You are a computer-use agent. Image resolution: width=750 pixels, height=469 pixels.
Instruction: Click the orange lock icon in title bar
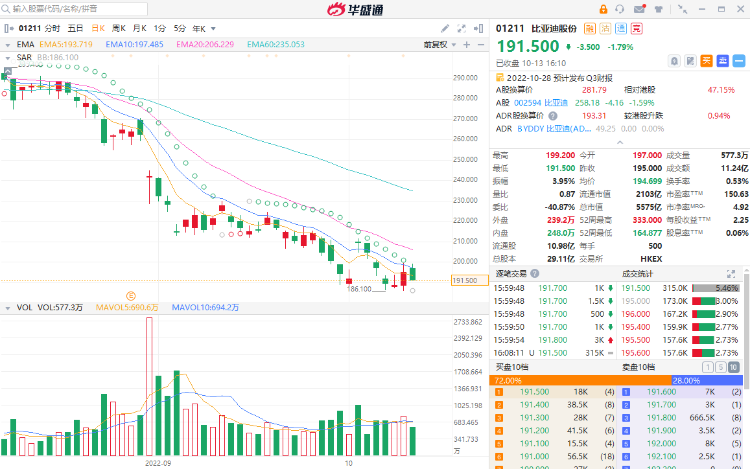click(x=603, y=9)
